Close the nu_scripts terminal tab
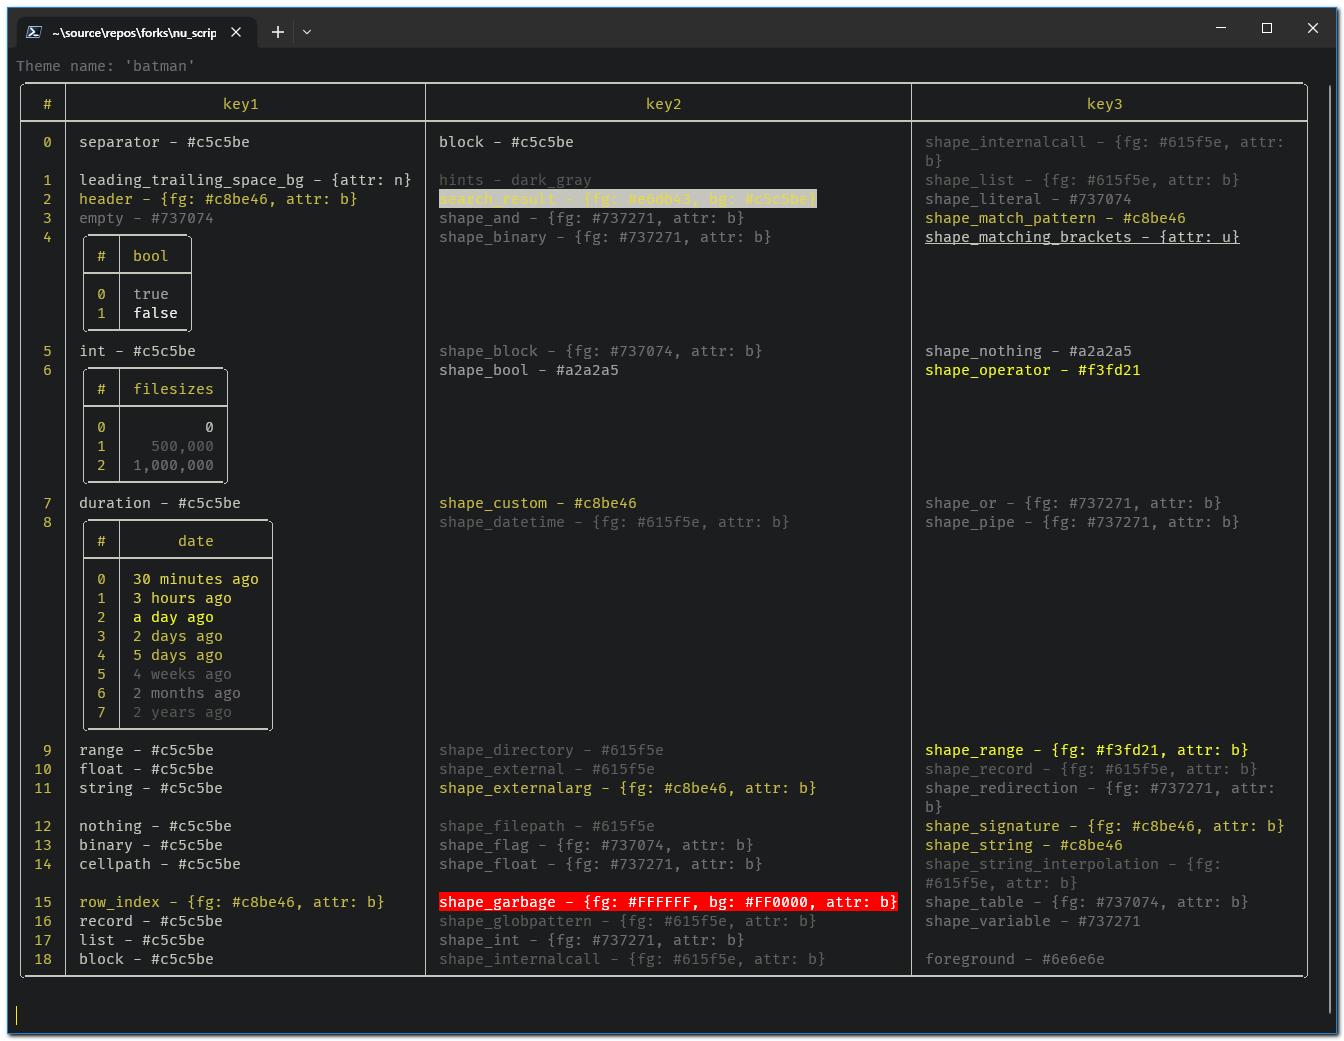This screenshot has height=1041, width=1344. (236, 32)
